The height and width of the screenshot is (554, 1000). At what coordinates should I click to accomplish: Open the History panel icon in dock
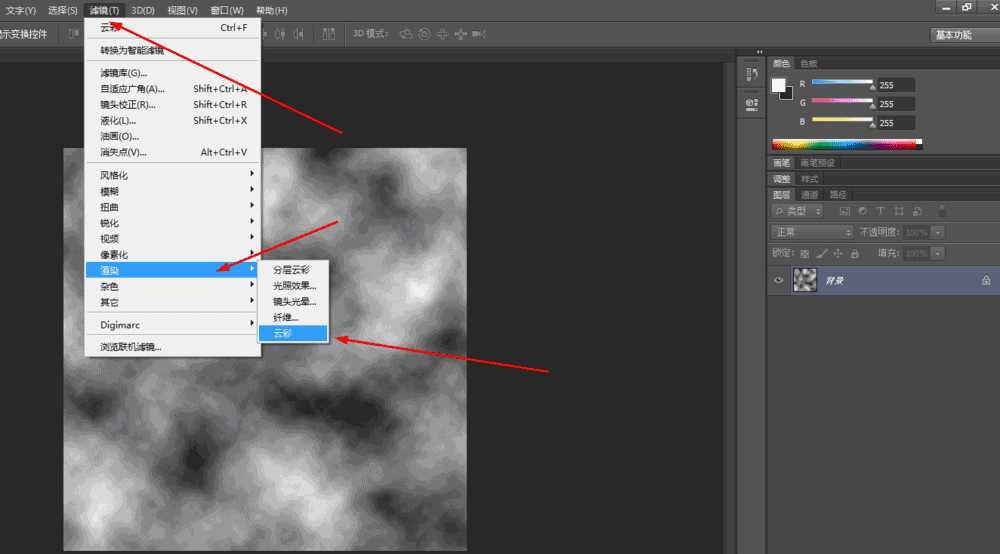coord(752,74)
